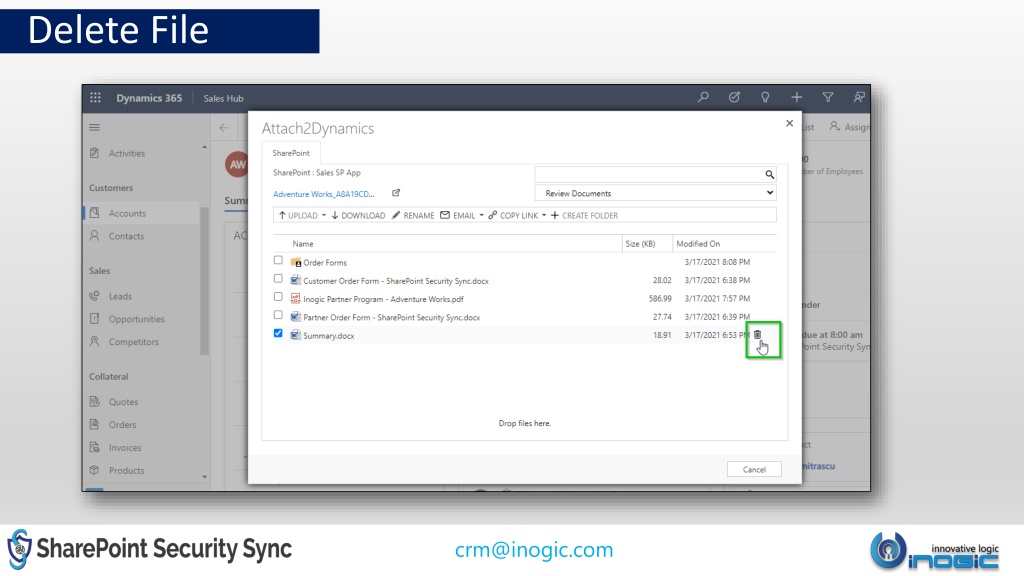Select the SharePoint tab
This screenshot has height=576, width=1024.
[291, 153]
